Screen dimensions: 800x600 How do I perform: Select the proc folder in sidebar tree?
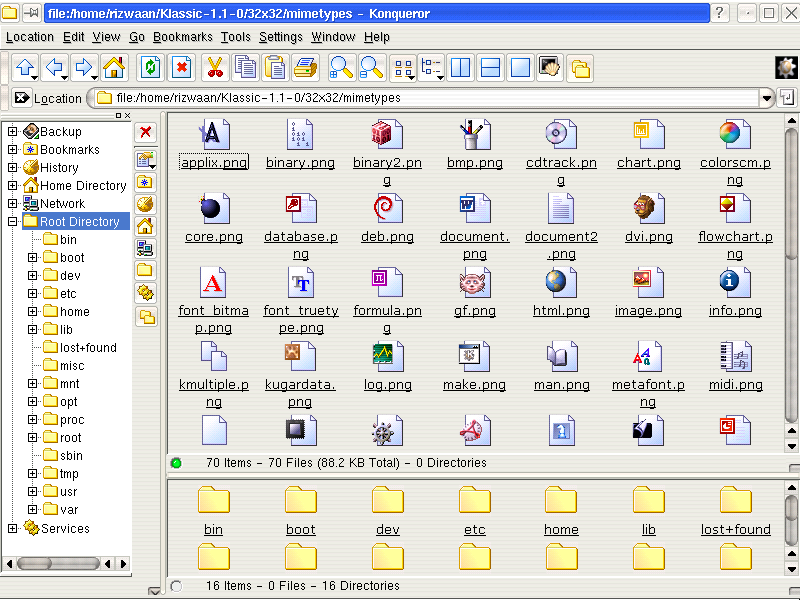[x=72, y=419]
